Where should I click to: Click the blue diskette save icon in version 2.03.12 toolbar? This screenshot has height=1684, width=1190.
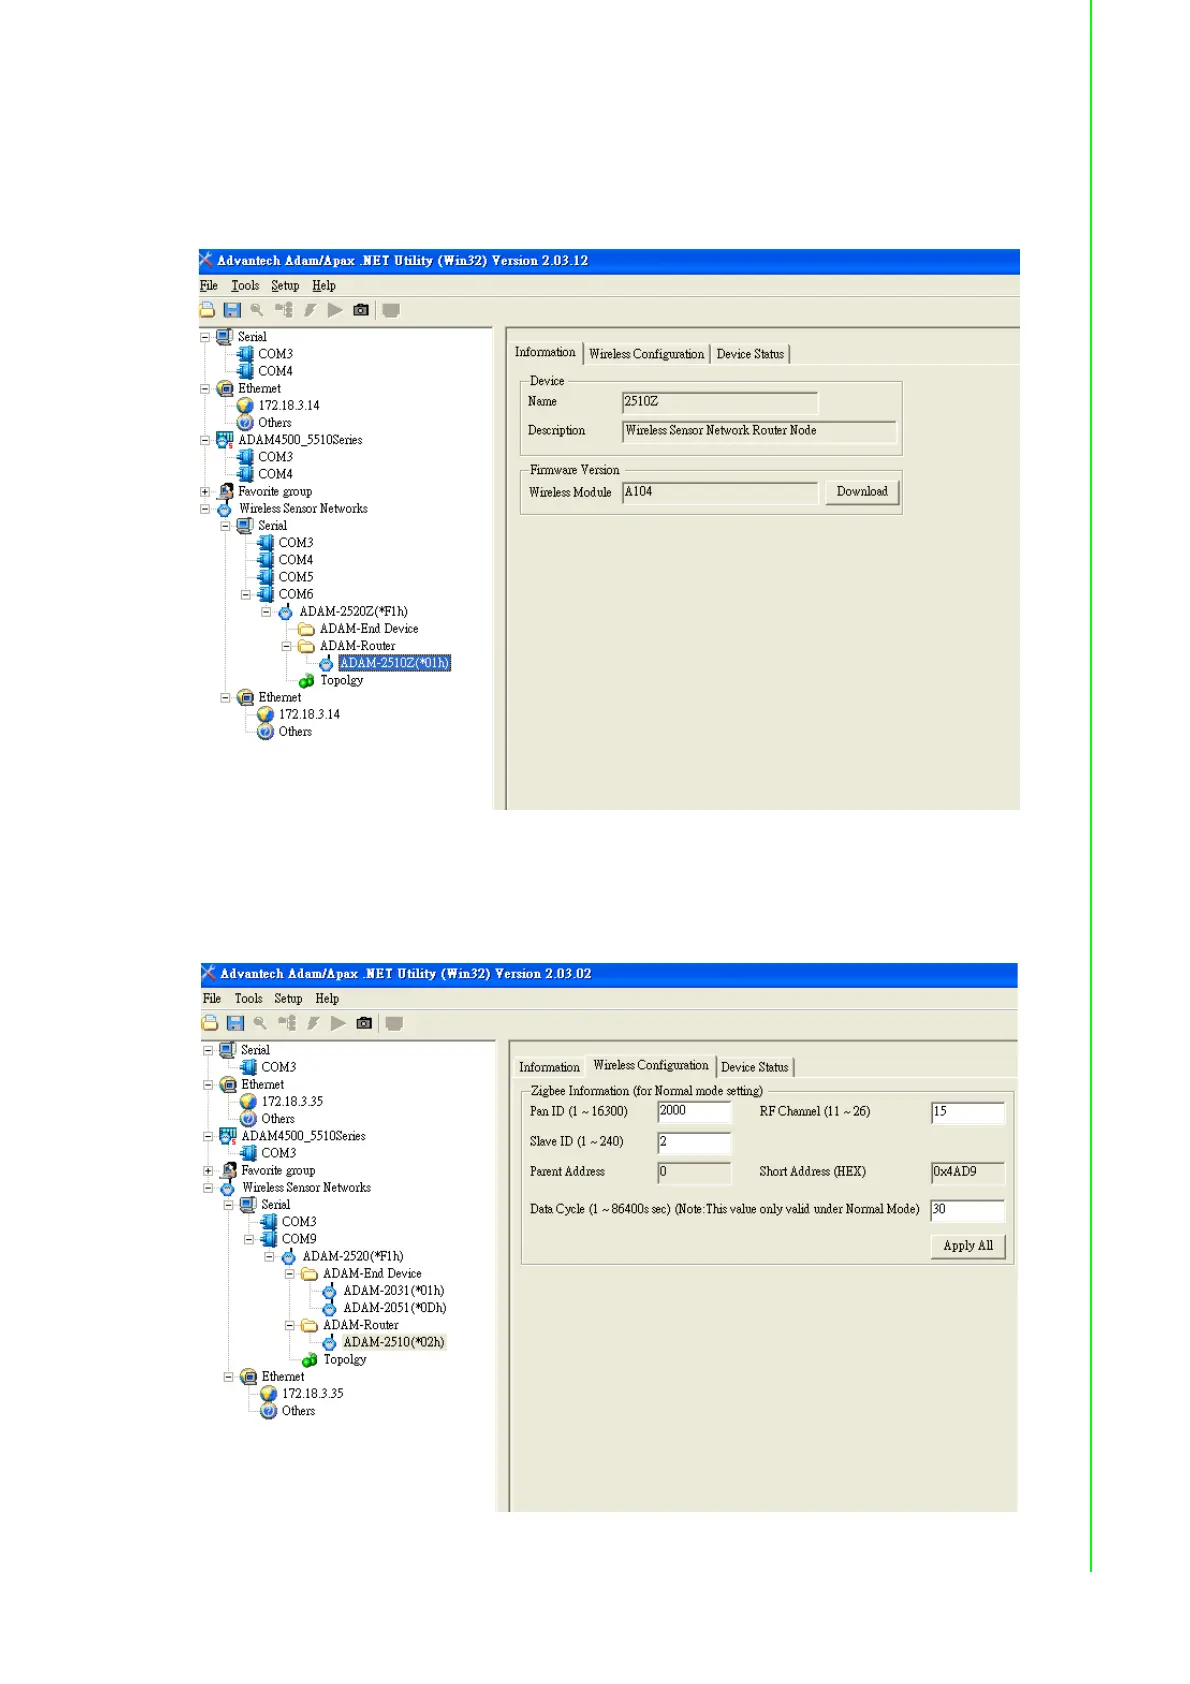[232, 310]
